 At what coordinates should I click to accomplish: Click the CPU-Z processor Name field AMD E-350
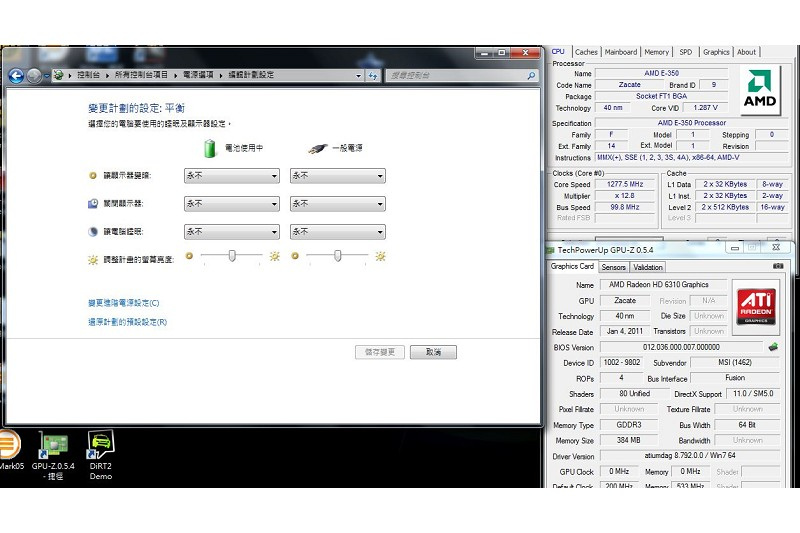(662, 73)
